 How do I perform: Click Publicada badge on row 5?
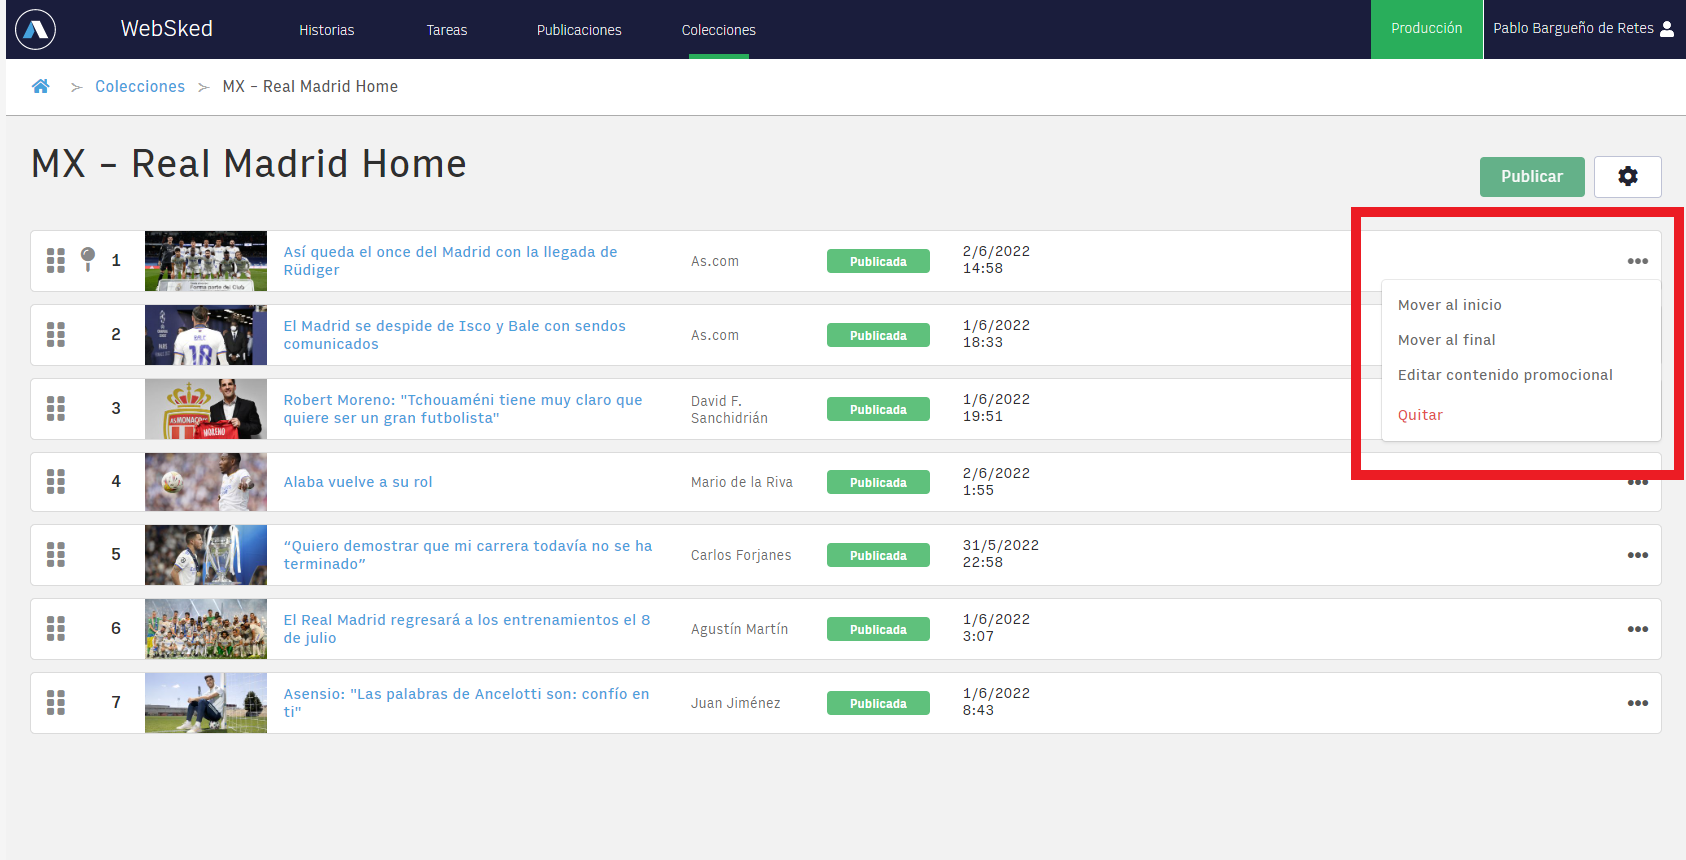[878, 555]
